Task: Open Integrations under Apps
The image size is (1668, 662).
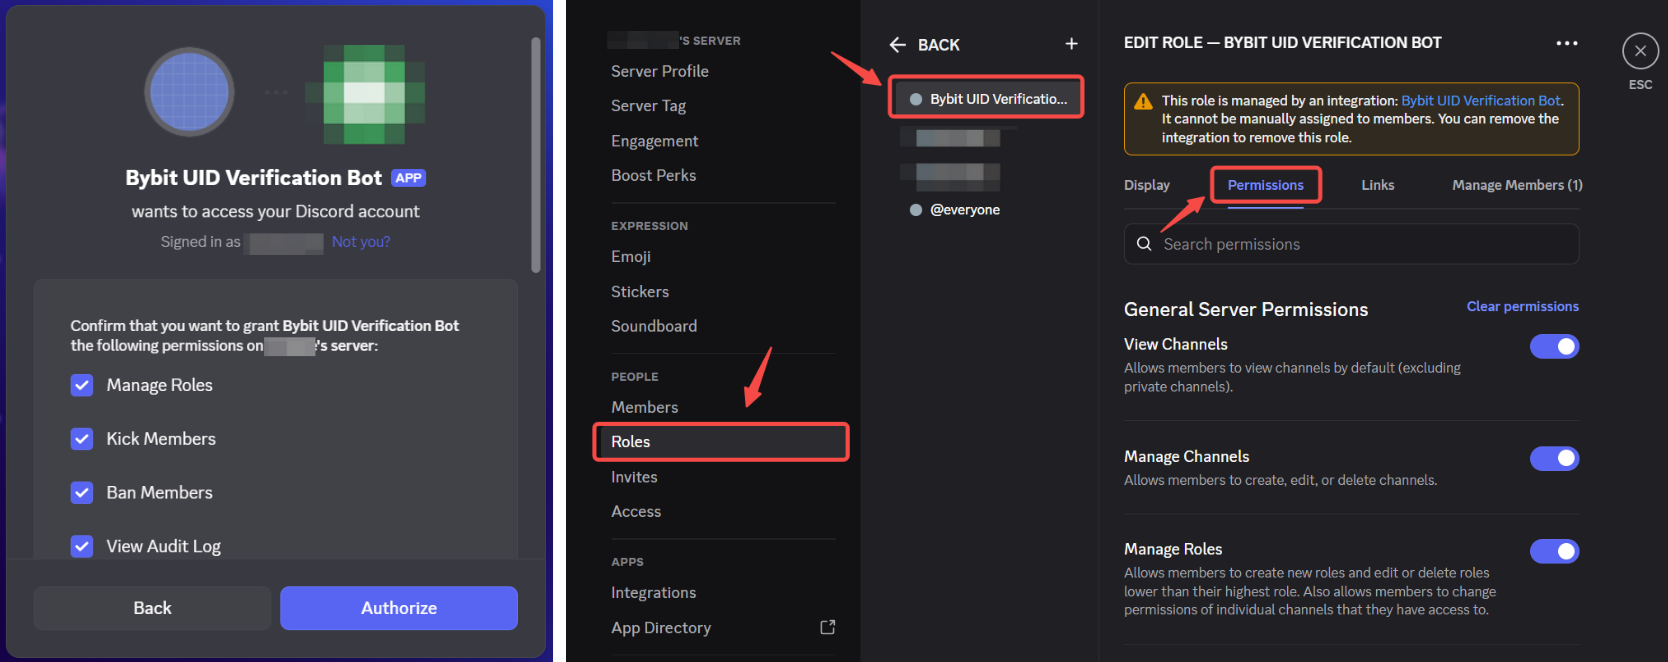Action: click(x=653, y=593)
